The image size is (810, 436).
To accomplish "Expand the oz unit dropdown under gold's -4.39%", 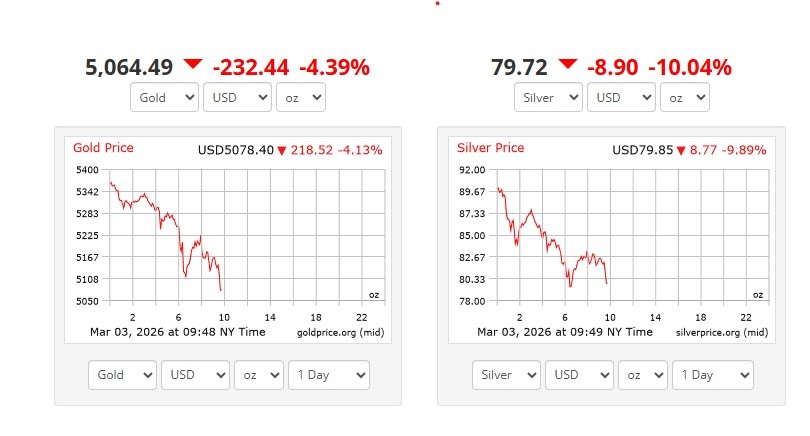I will pyautogui.click(x=301, y=98).
